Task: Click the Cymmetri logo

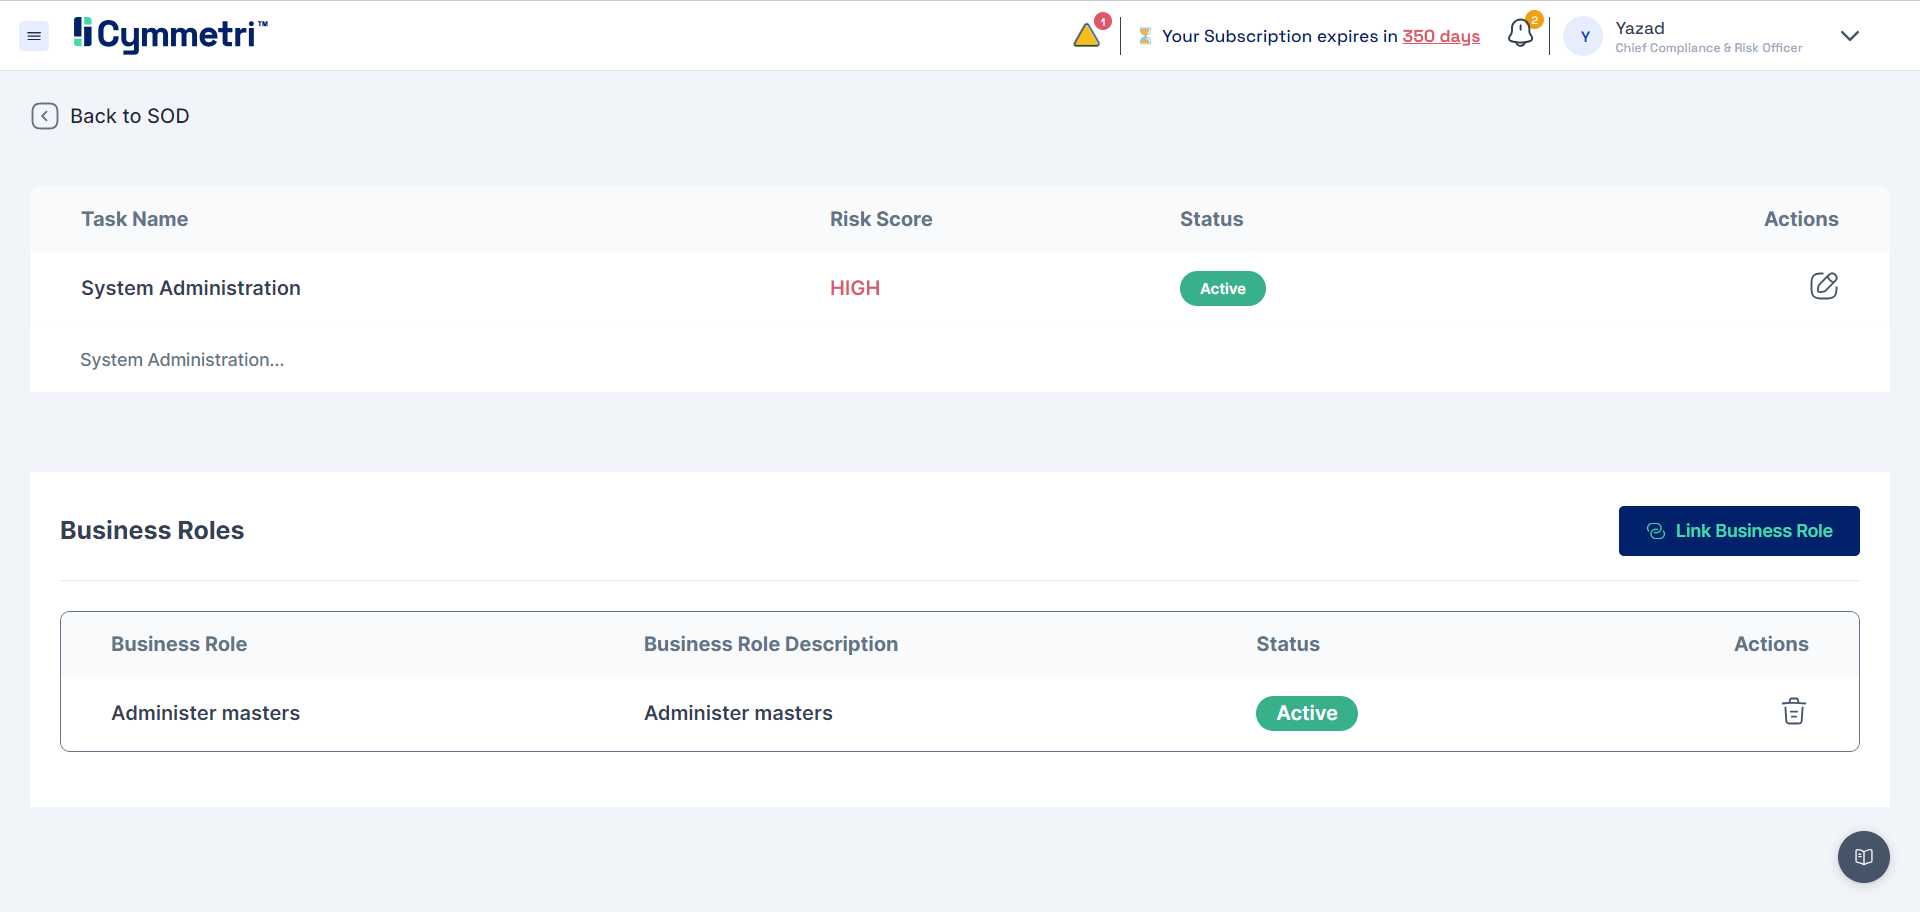Action: 170,35
